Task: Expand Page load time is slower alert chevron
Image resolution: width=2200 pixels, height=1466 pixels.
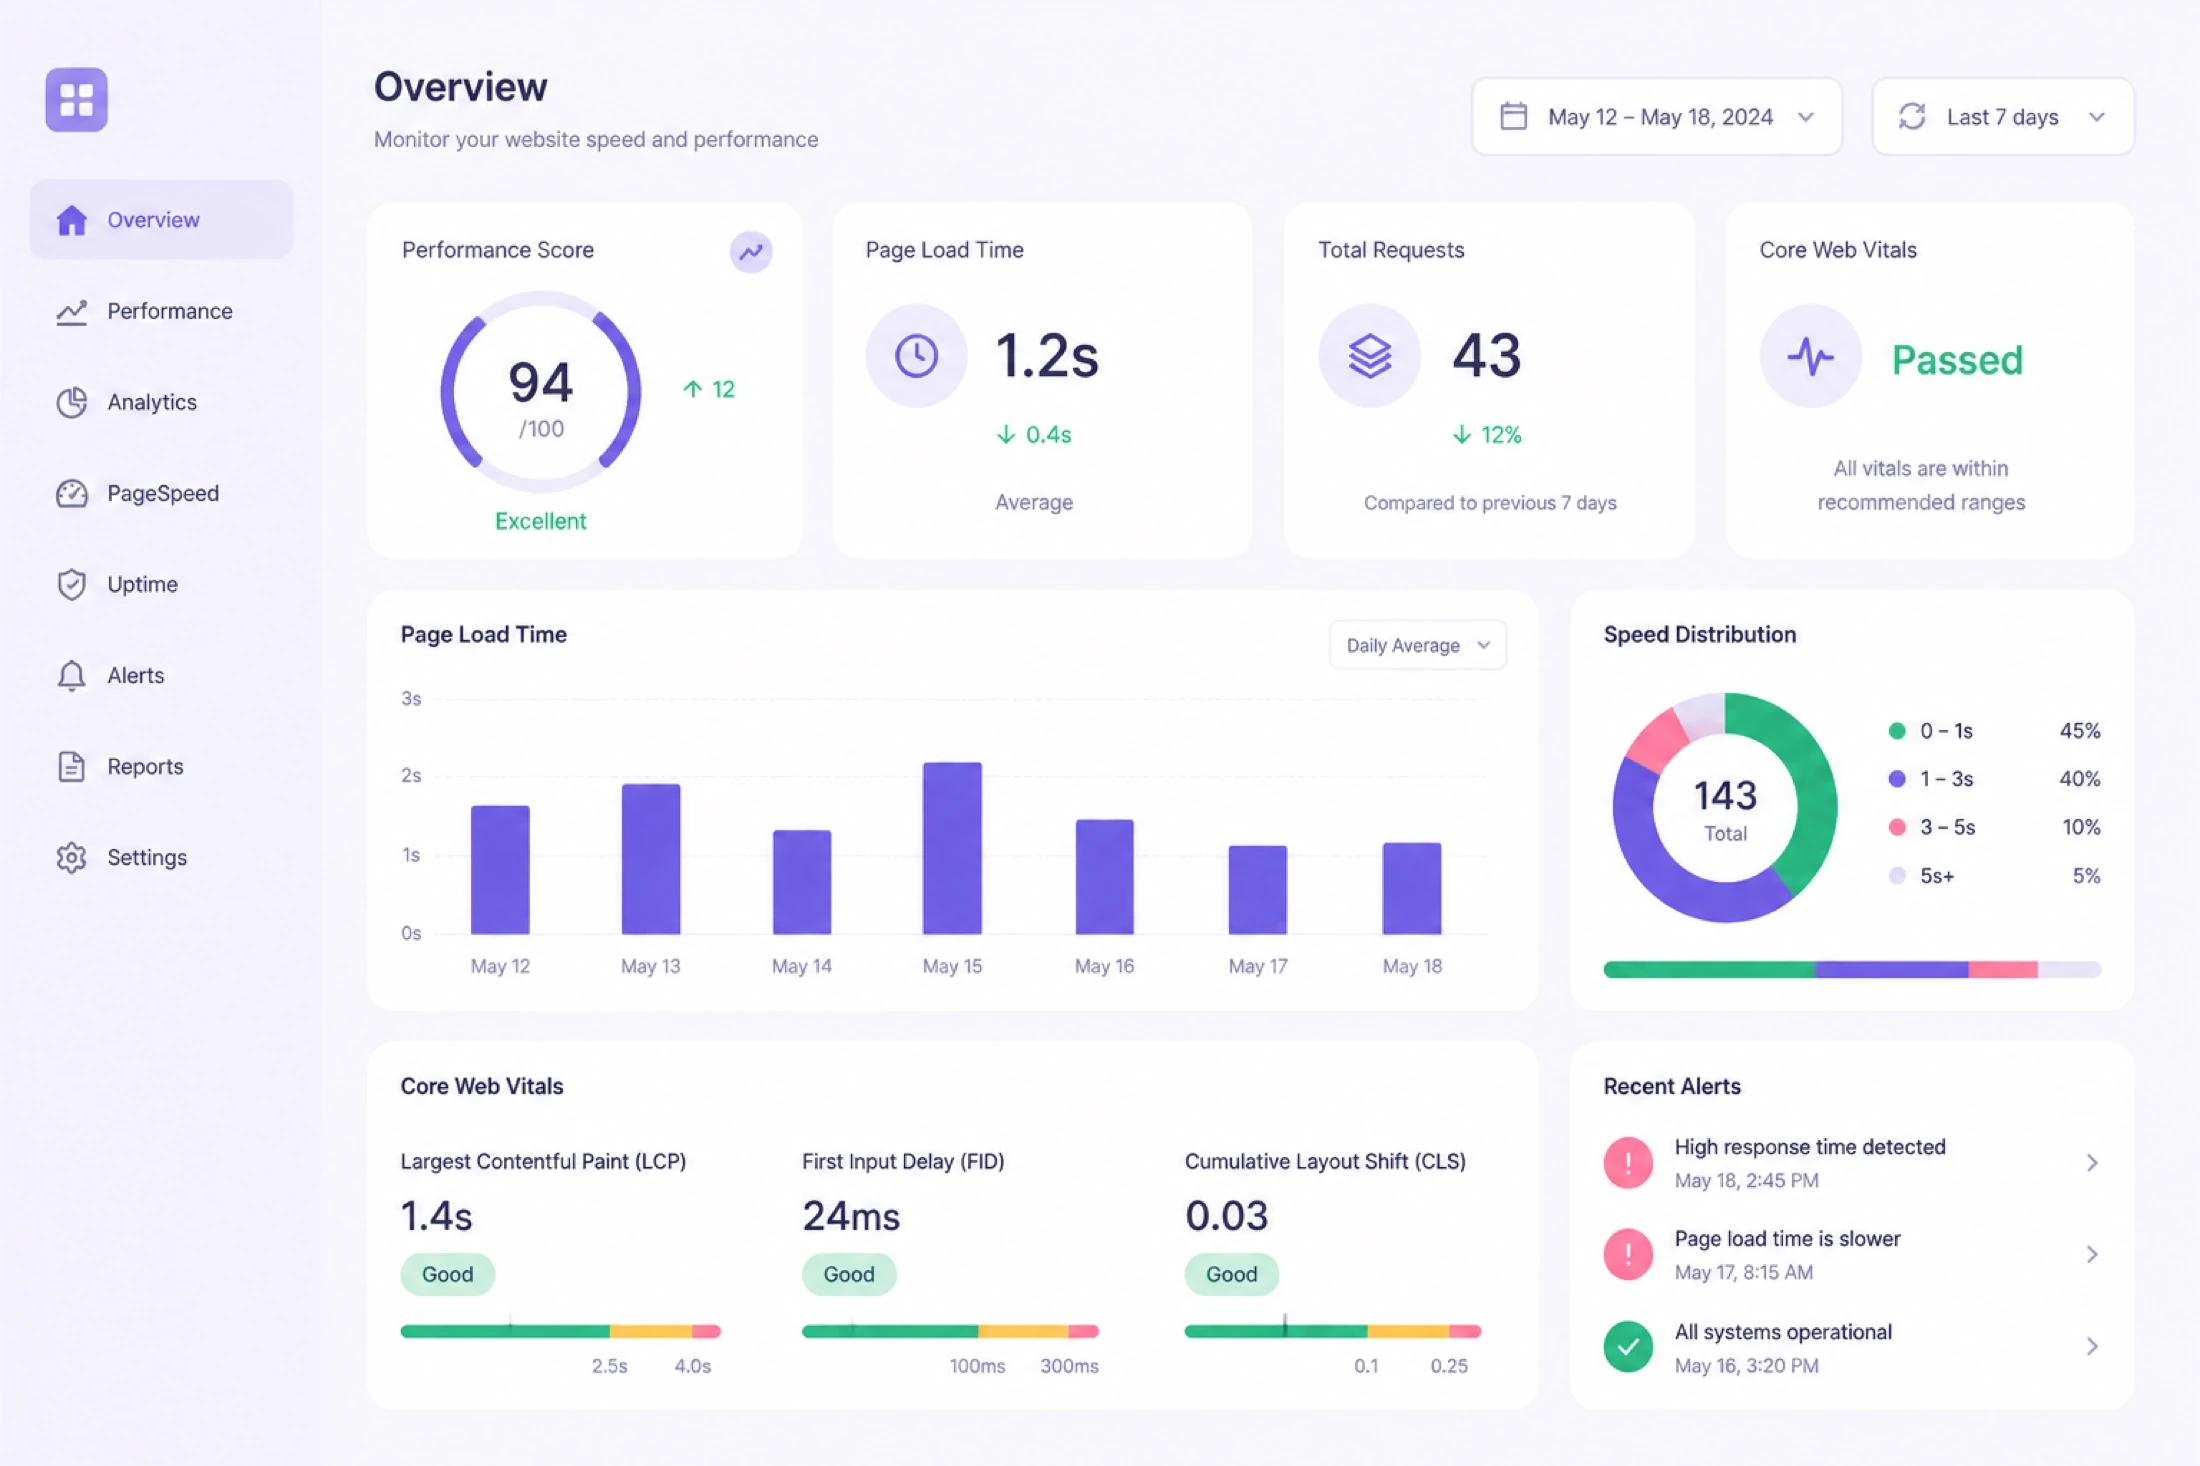Action: 2092,1254
